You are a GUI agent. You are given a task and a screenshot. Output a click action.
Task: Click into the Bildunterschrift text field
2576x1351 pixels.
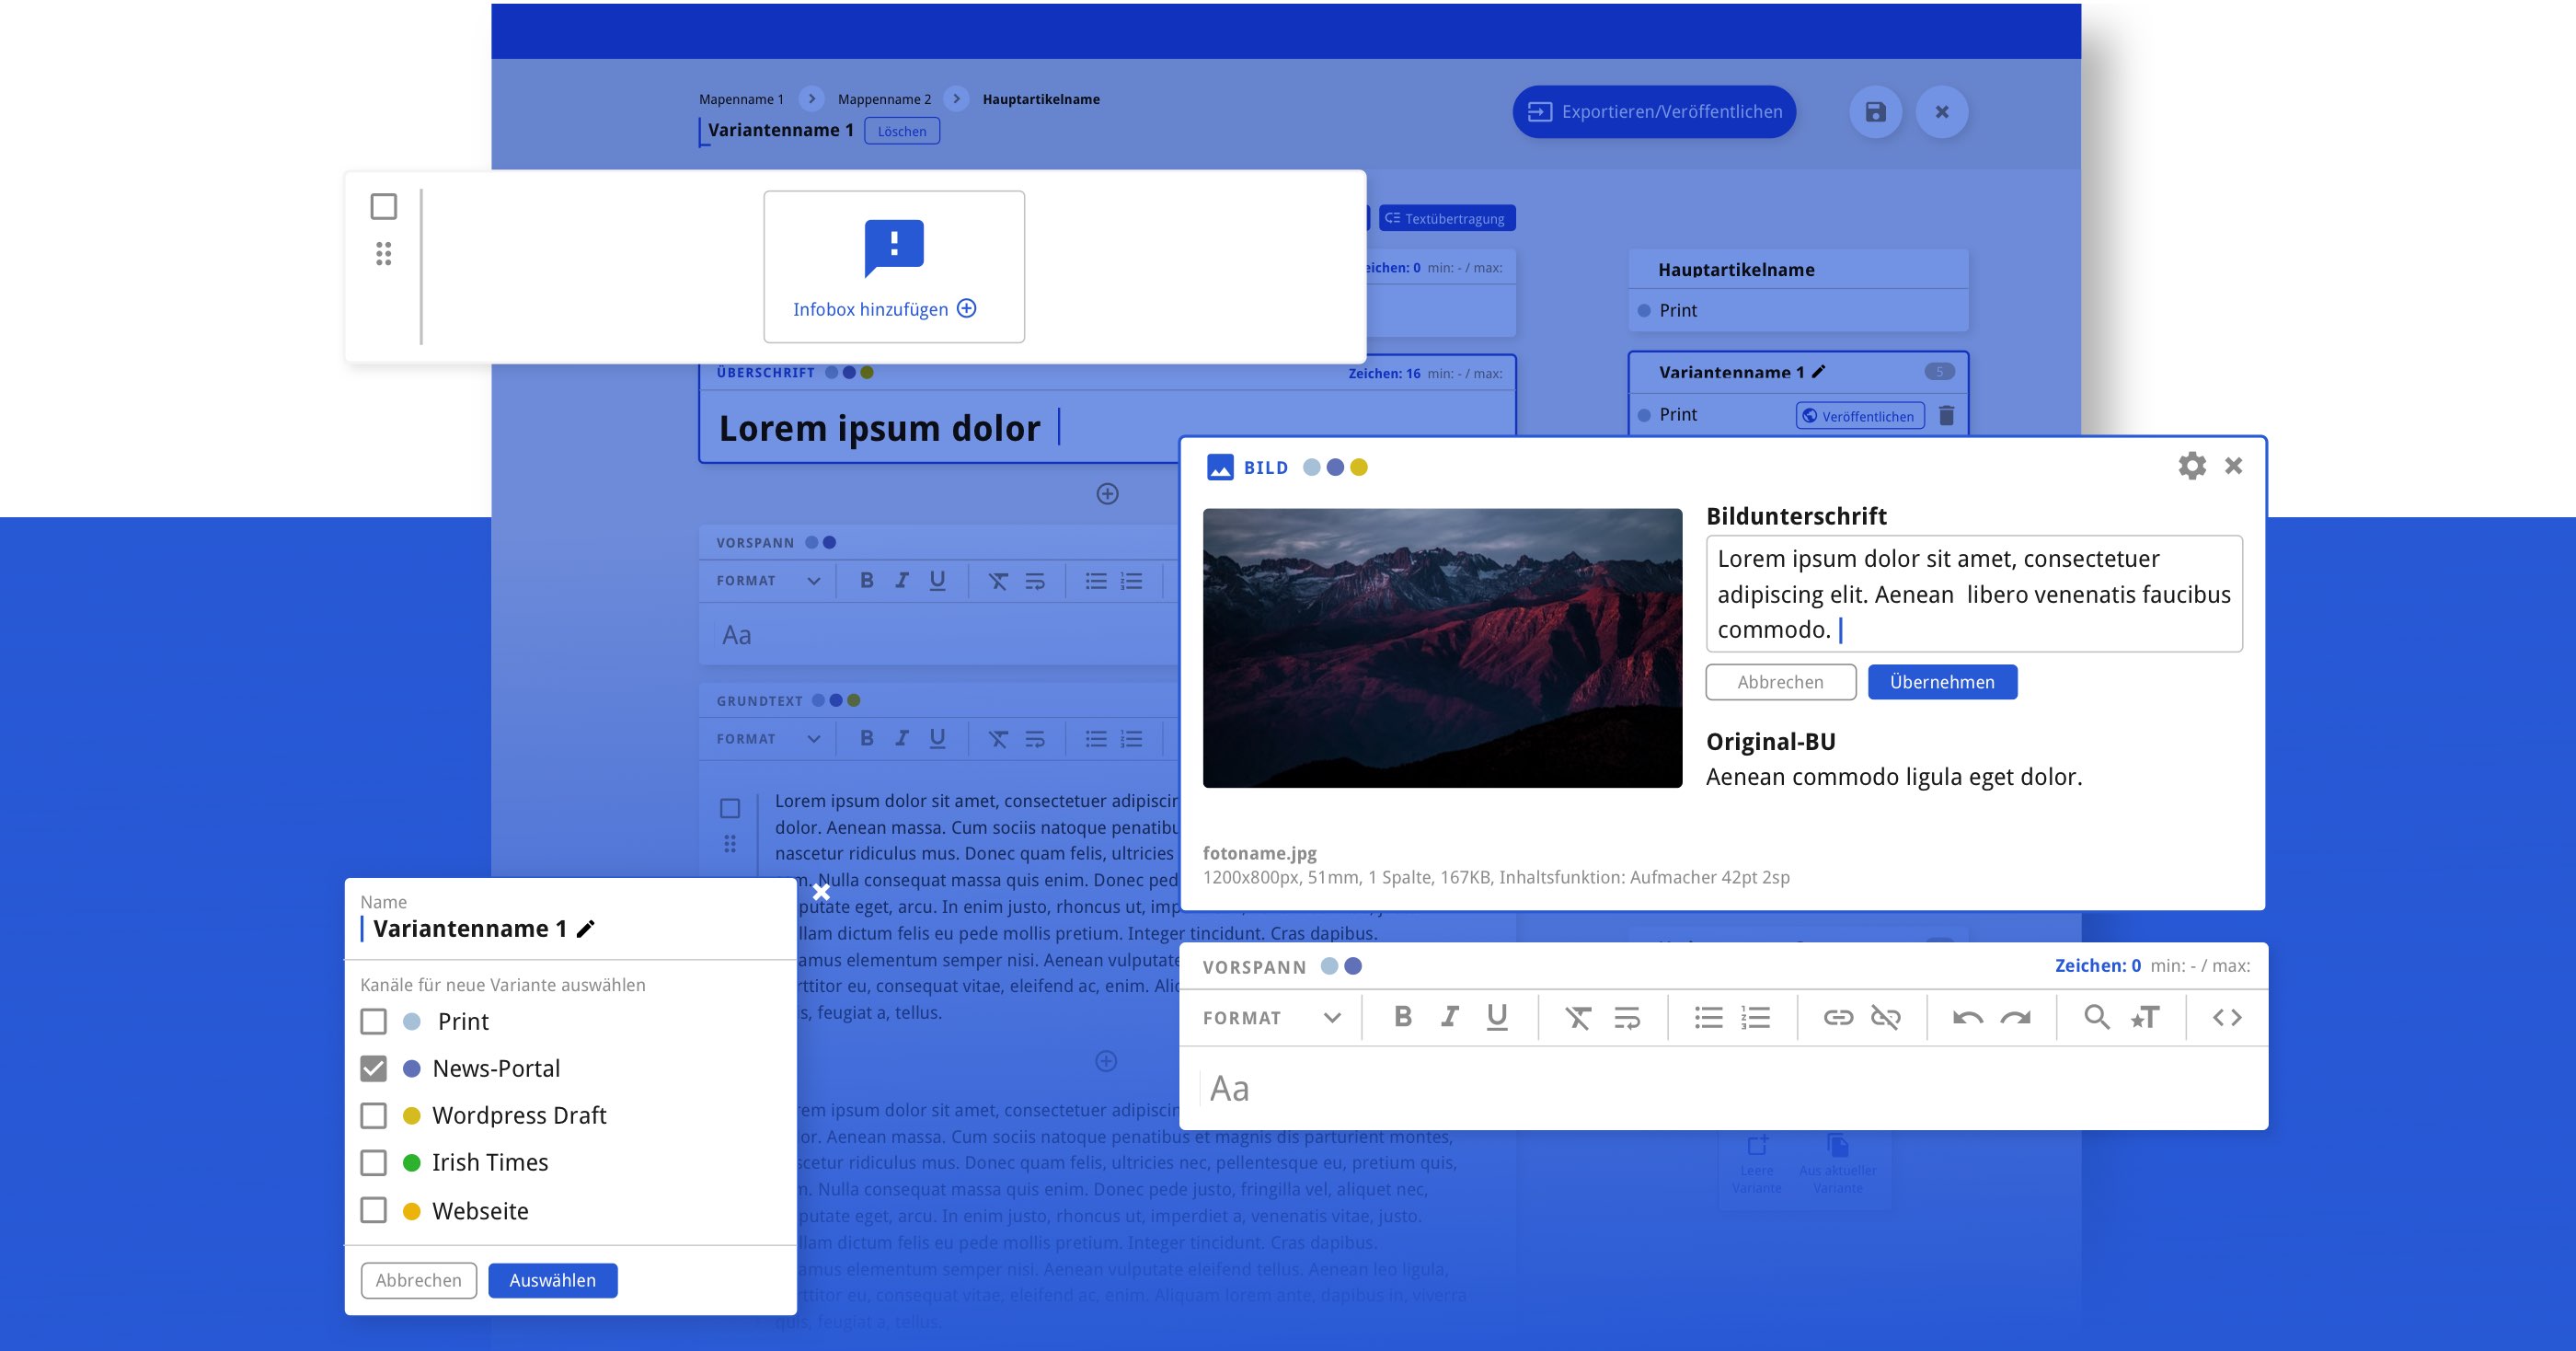1974,594
